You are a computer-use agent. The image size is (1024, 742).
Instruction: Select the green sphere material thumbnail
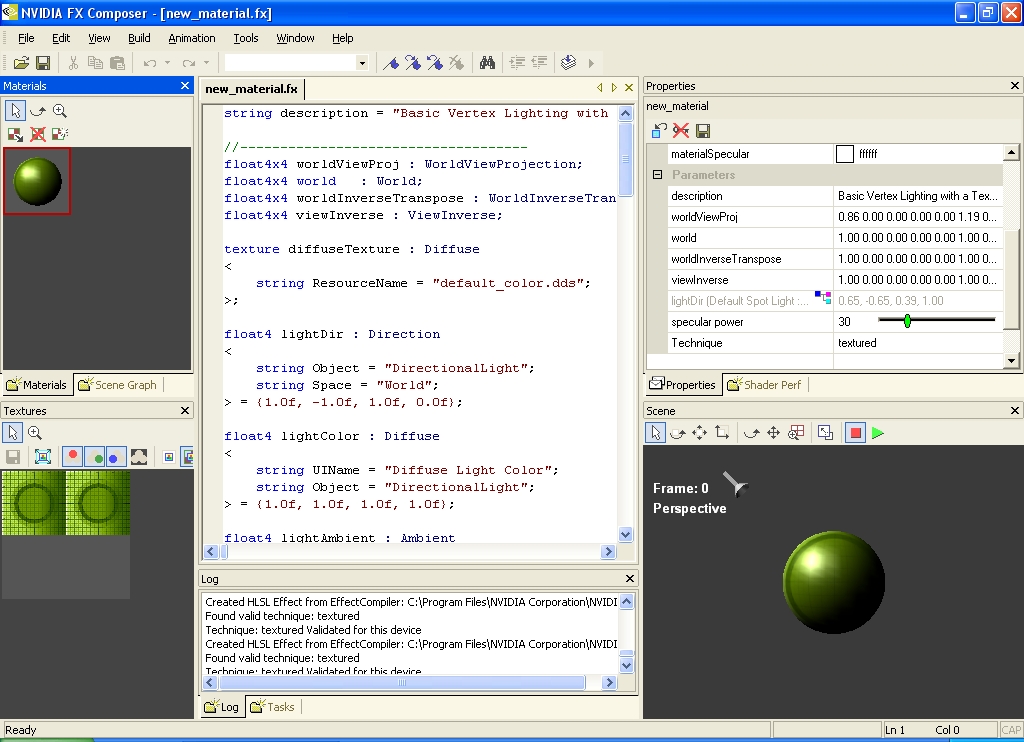click(37, 181)
